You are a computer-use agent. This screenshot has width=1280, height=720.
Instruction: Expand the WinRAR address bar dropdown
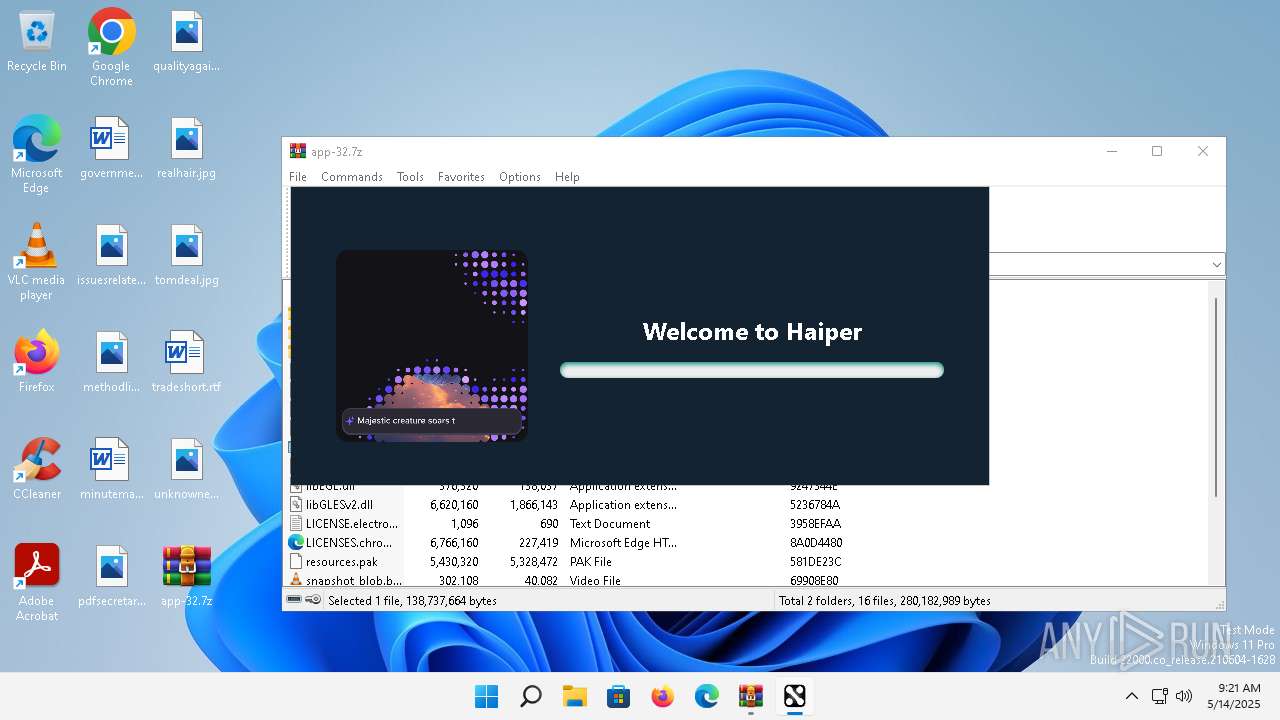pyautogui.click(x=1216, y=265)
